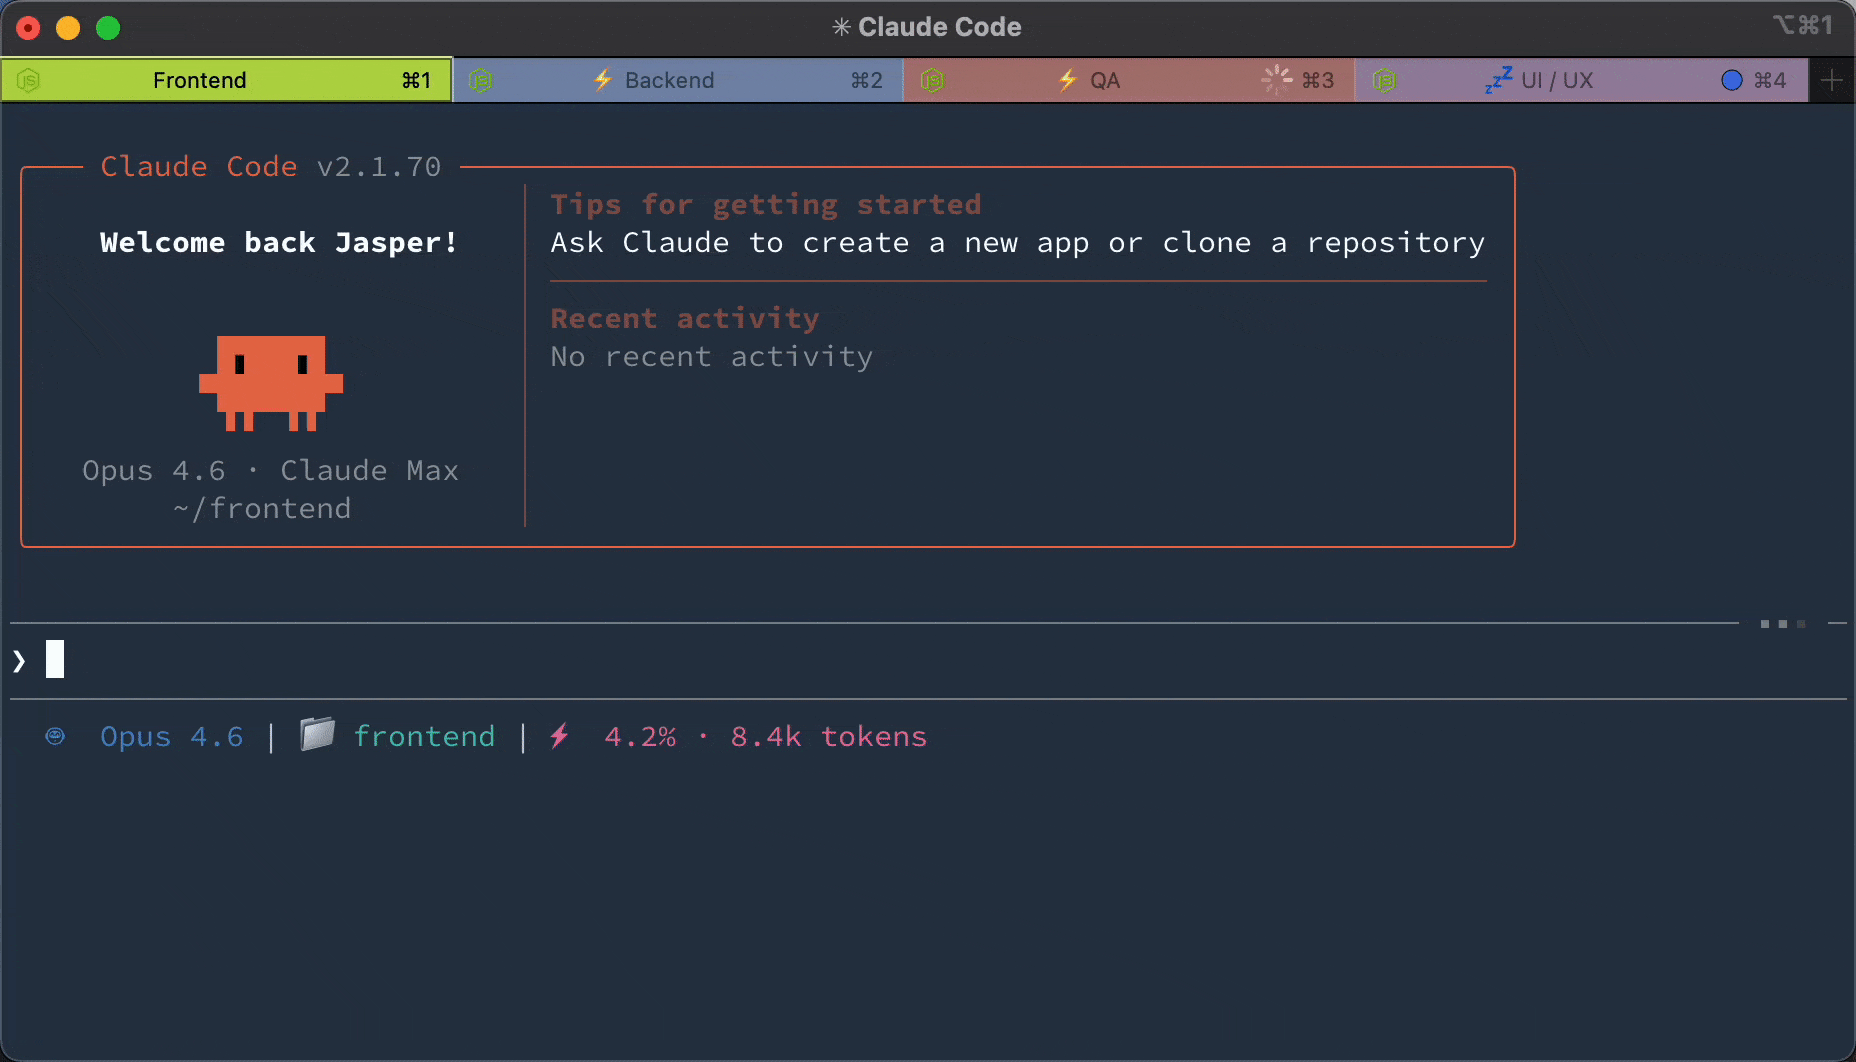1856x1062 pixels.
Task: Click the "No recent activity" text
Action: click(x=712, y=357)
